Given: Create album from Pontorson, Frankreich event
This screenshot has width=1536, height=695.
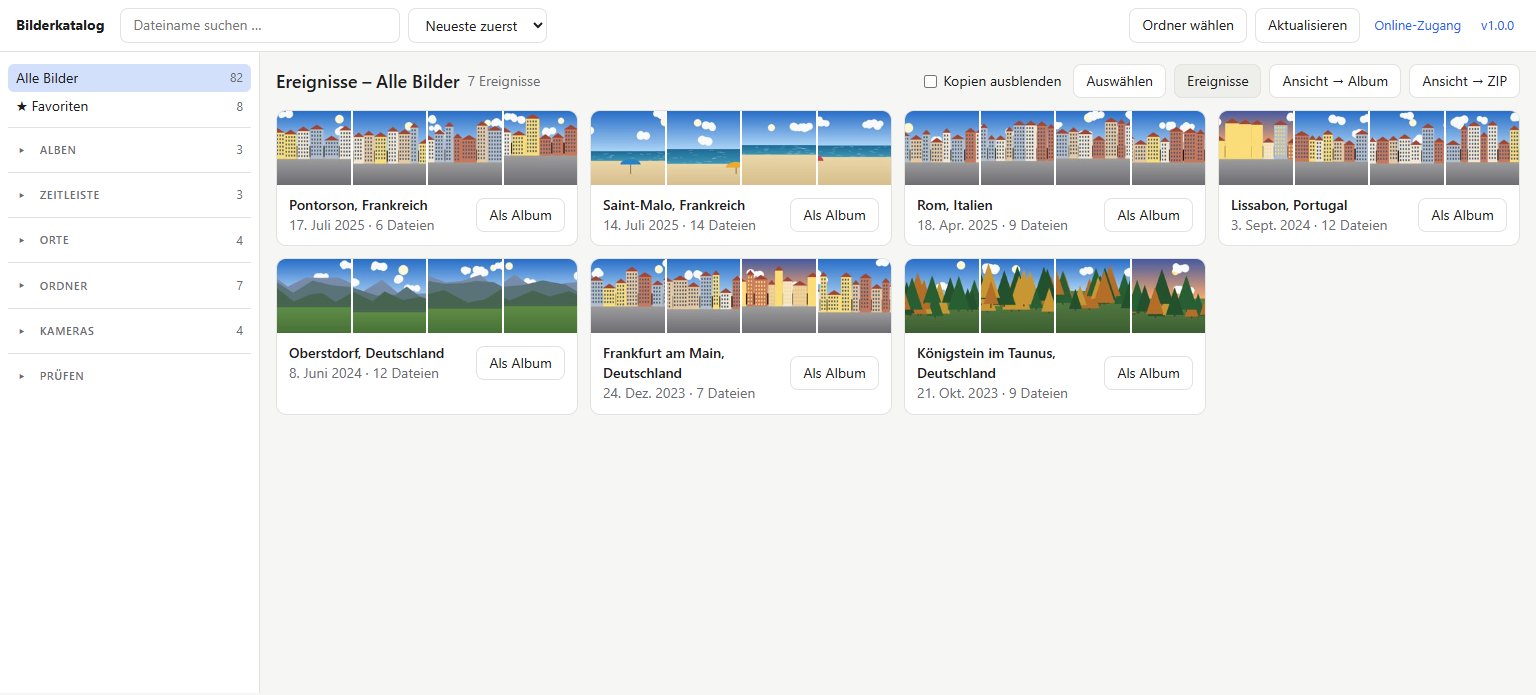Looking at the screenshot, I should 520,215.
